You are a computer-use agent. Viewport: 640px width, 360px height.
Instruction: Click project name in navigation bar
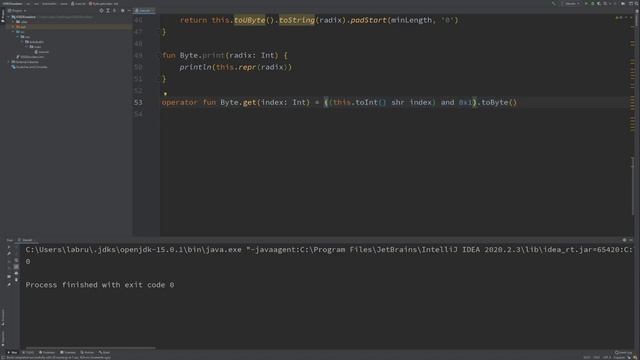[x=13, y=4]
